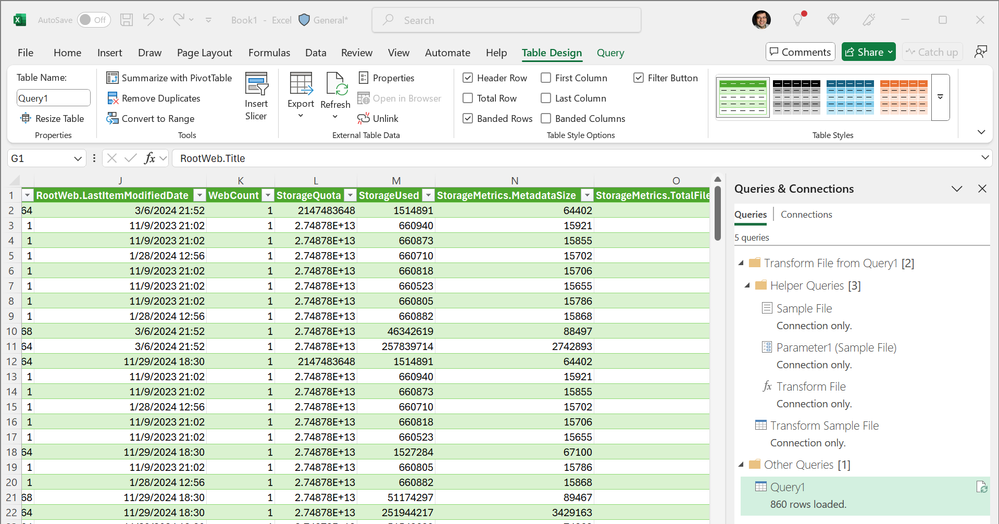Click the Comments button
999x524 pixels.
coord(800,52)
